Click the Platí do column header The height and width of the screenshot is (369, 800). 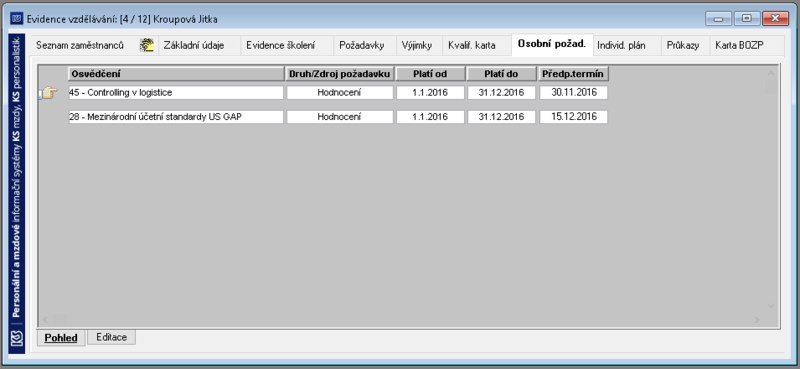point(501,74)
